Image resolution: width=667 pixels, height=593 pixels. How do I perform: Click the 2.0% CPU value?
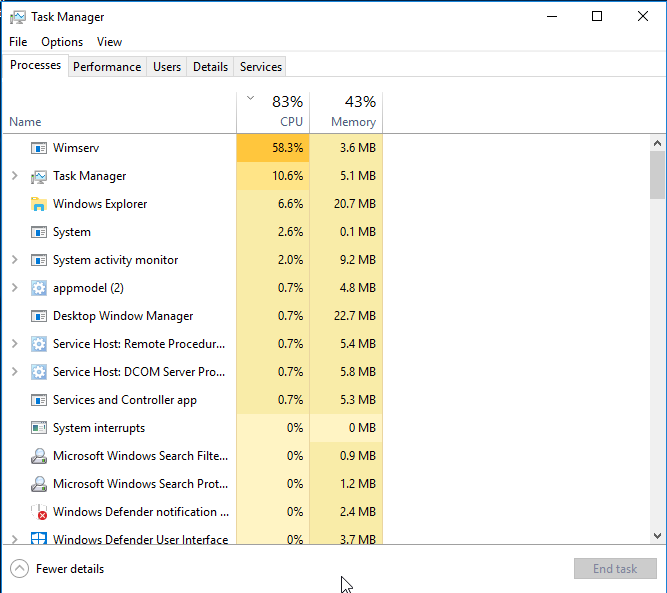291,260
